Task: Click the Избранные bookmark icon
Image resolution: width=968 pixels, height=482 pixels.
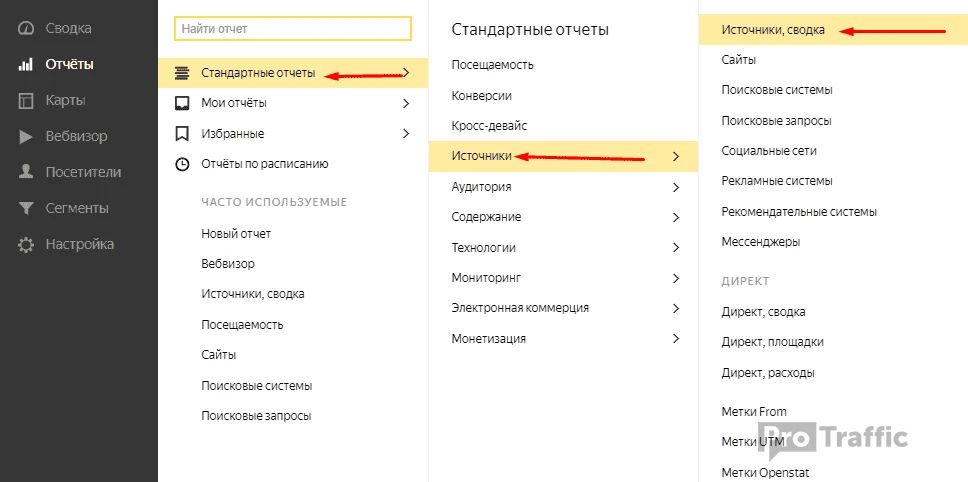Action: pos(182,133)
